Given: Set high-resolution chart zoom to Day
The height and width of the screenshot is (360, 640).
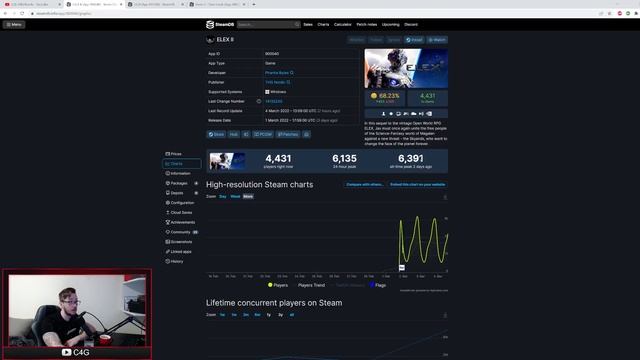Looking at the screenshot, I should [222, 196].
